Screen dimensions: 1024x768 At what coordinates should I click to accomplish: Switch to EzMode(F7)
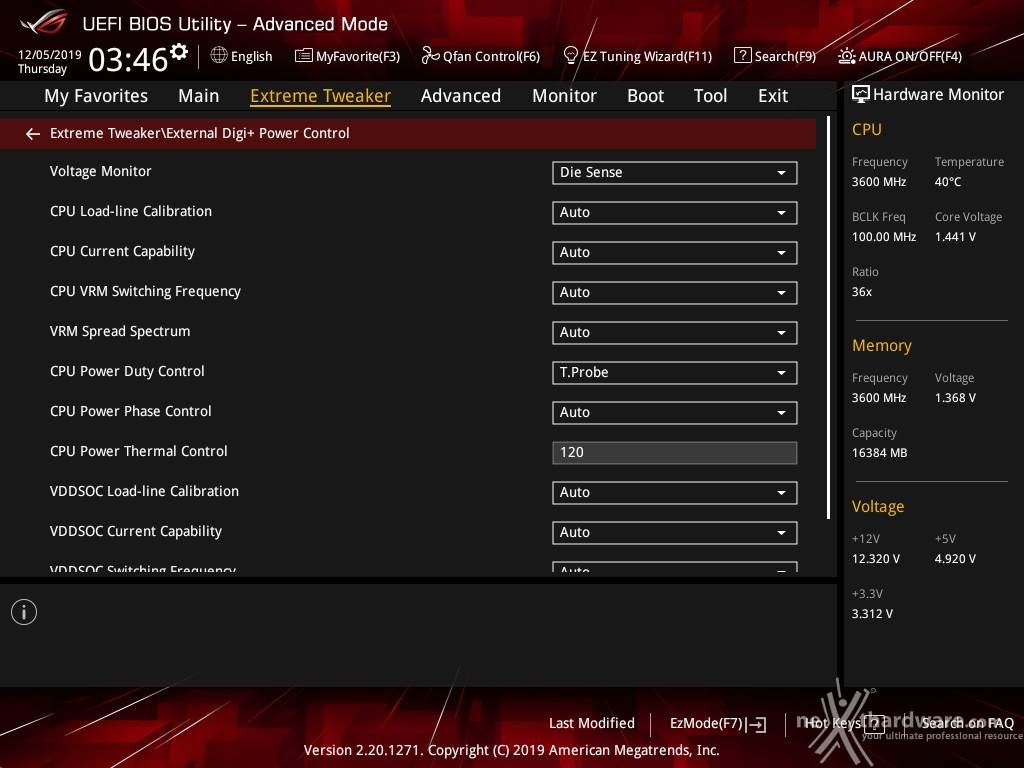click(706, 724)
